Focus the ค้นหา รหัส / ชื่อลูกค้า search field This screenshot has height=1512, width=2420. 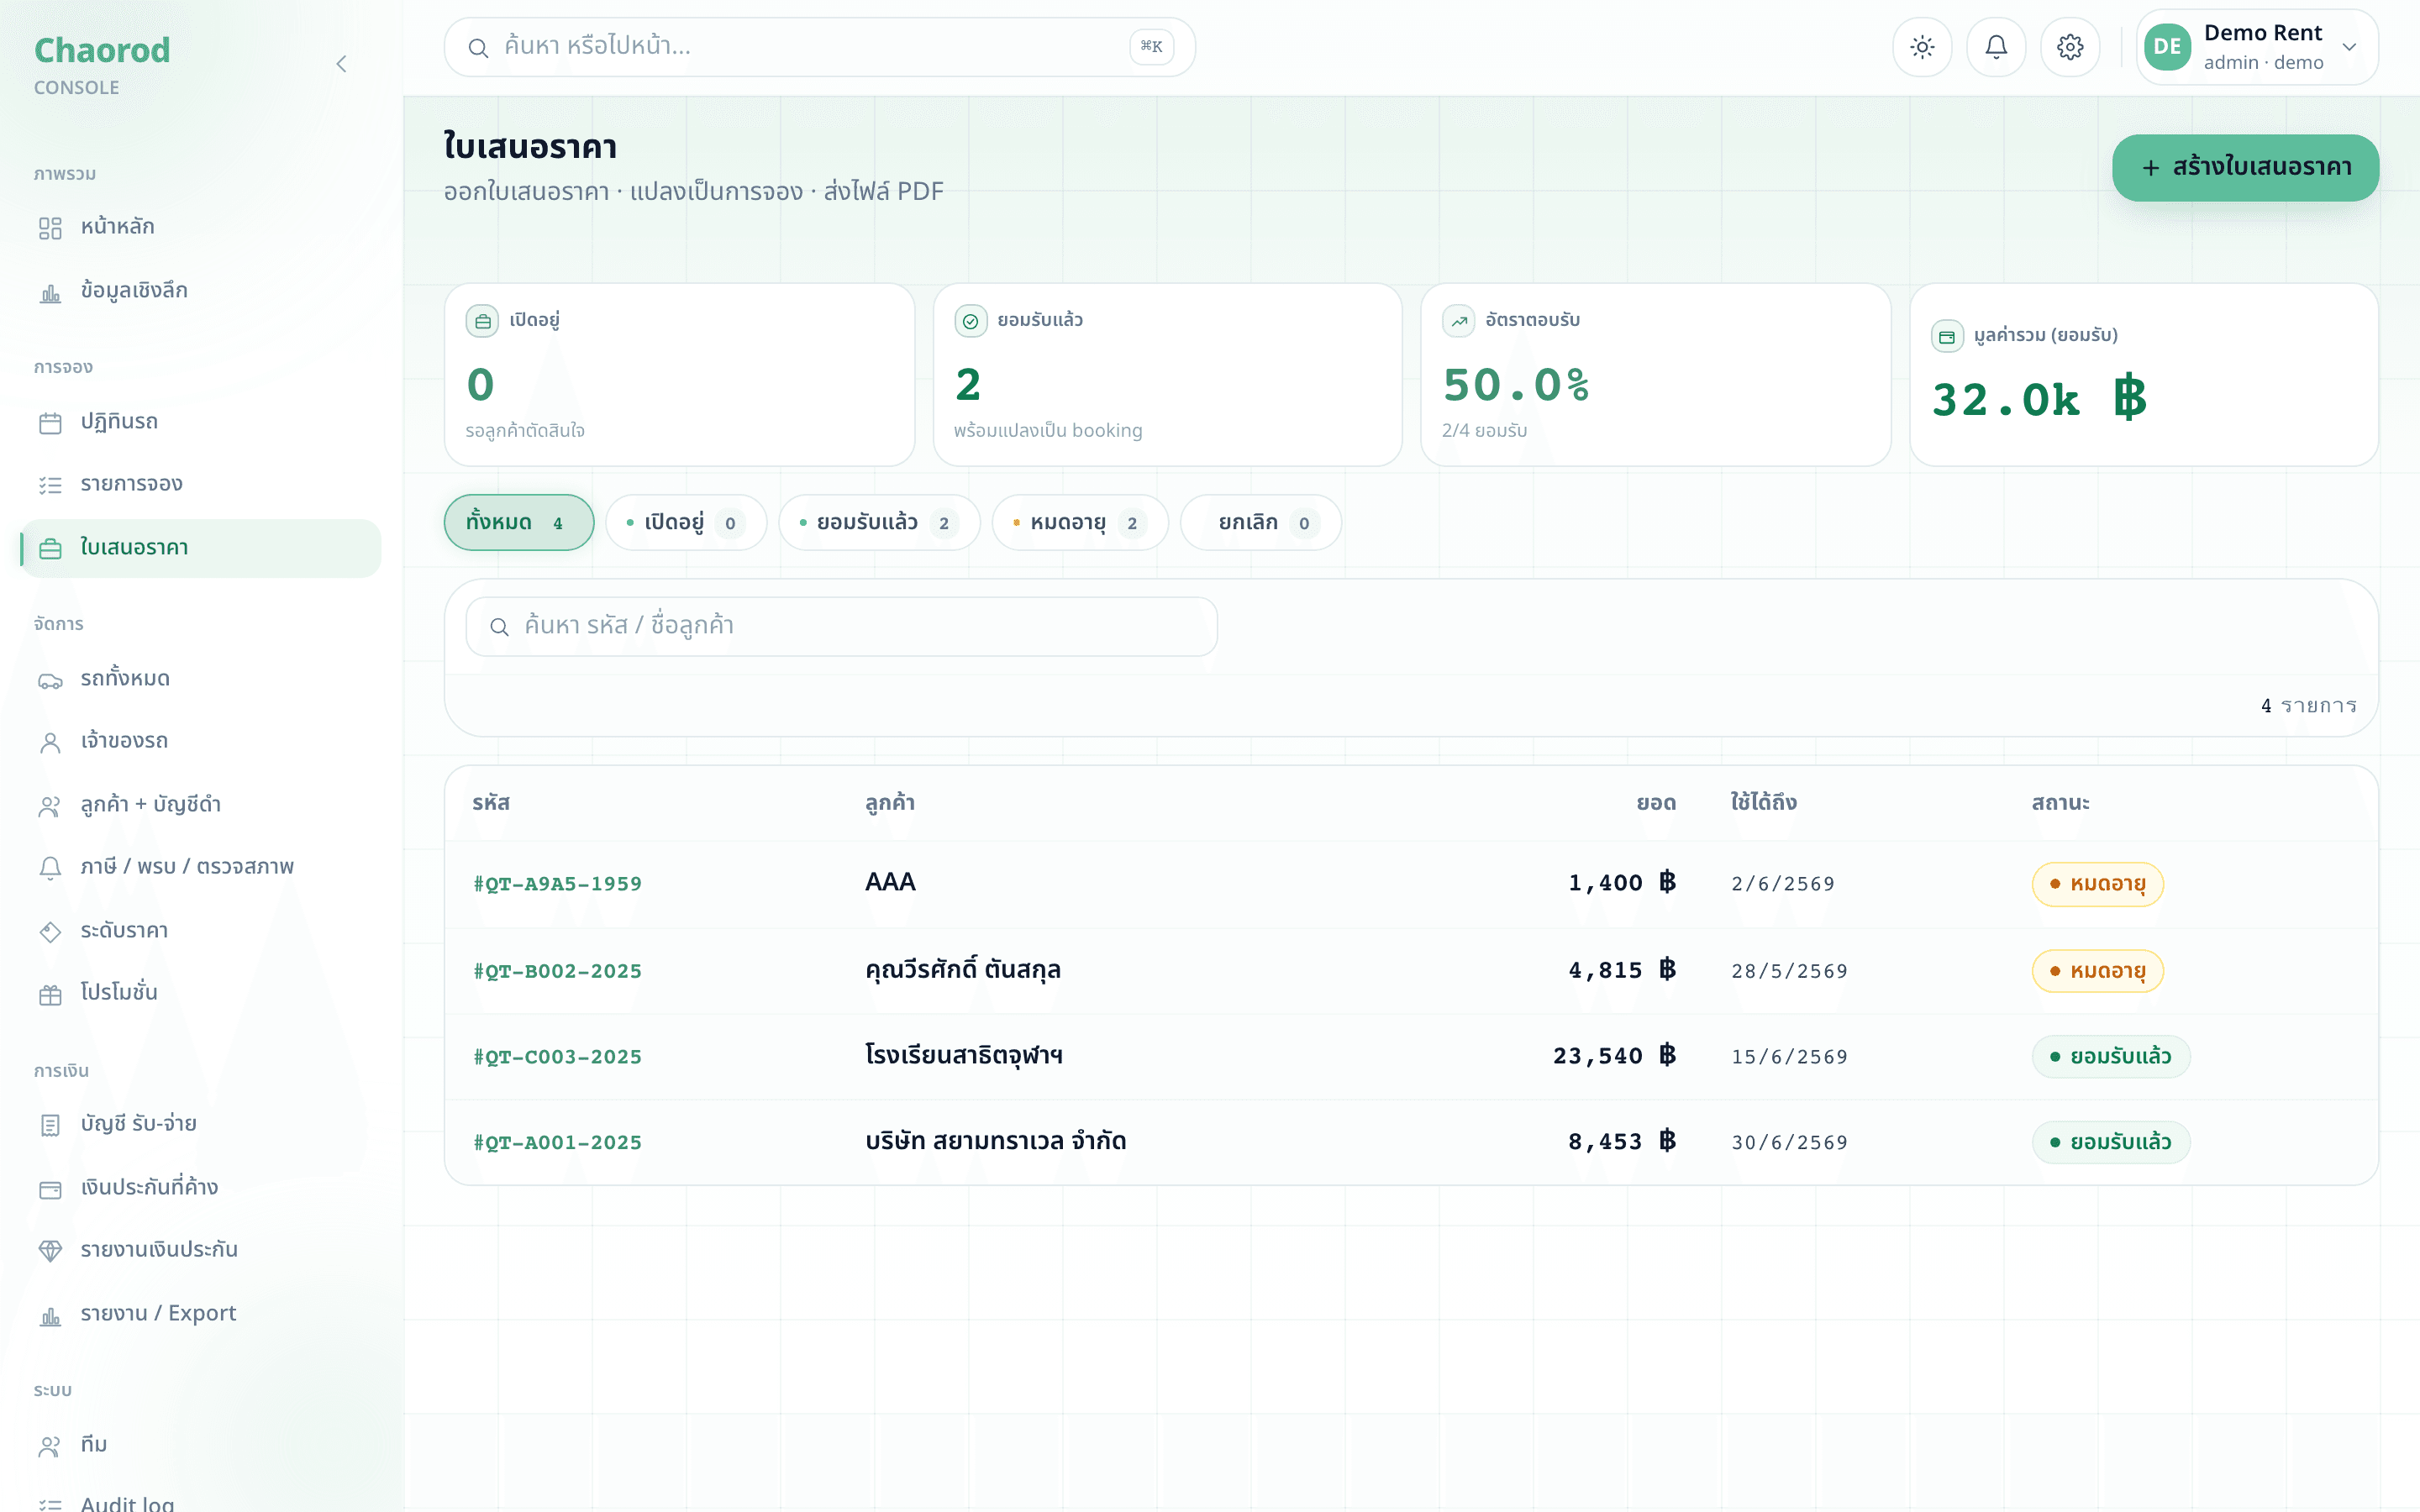(841, 627)
